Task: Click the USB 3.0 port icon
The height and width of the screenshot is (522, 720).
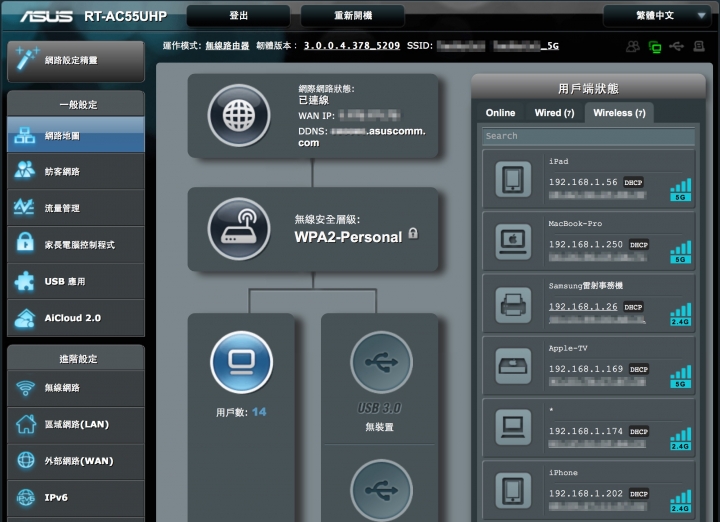Action: point(381,362)
